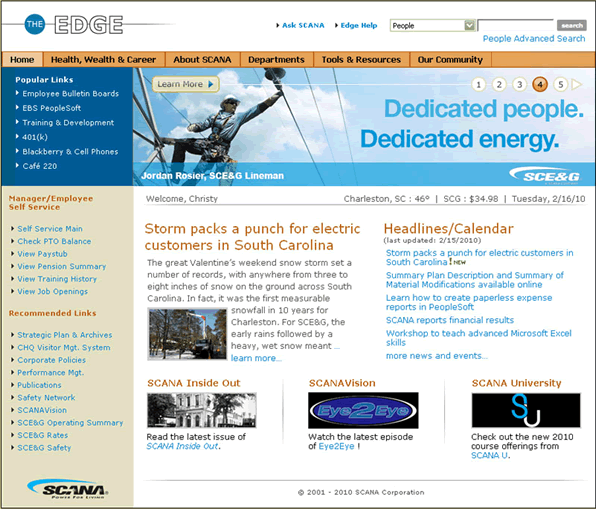The width and height of the screenshot is (596, 509).
Task: Show banner slide 4
Action: click(x=540, y=84)
